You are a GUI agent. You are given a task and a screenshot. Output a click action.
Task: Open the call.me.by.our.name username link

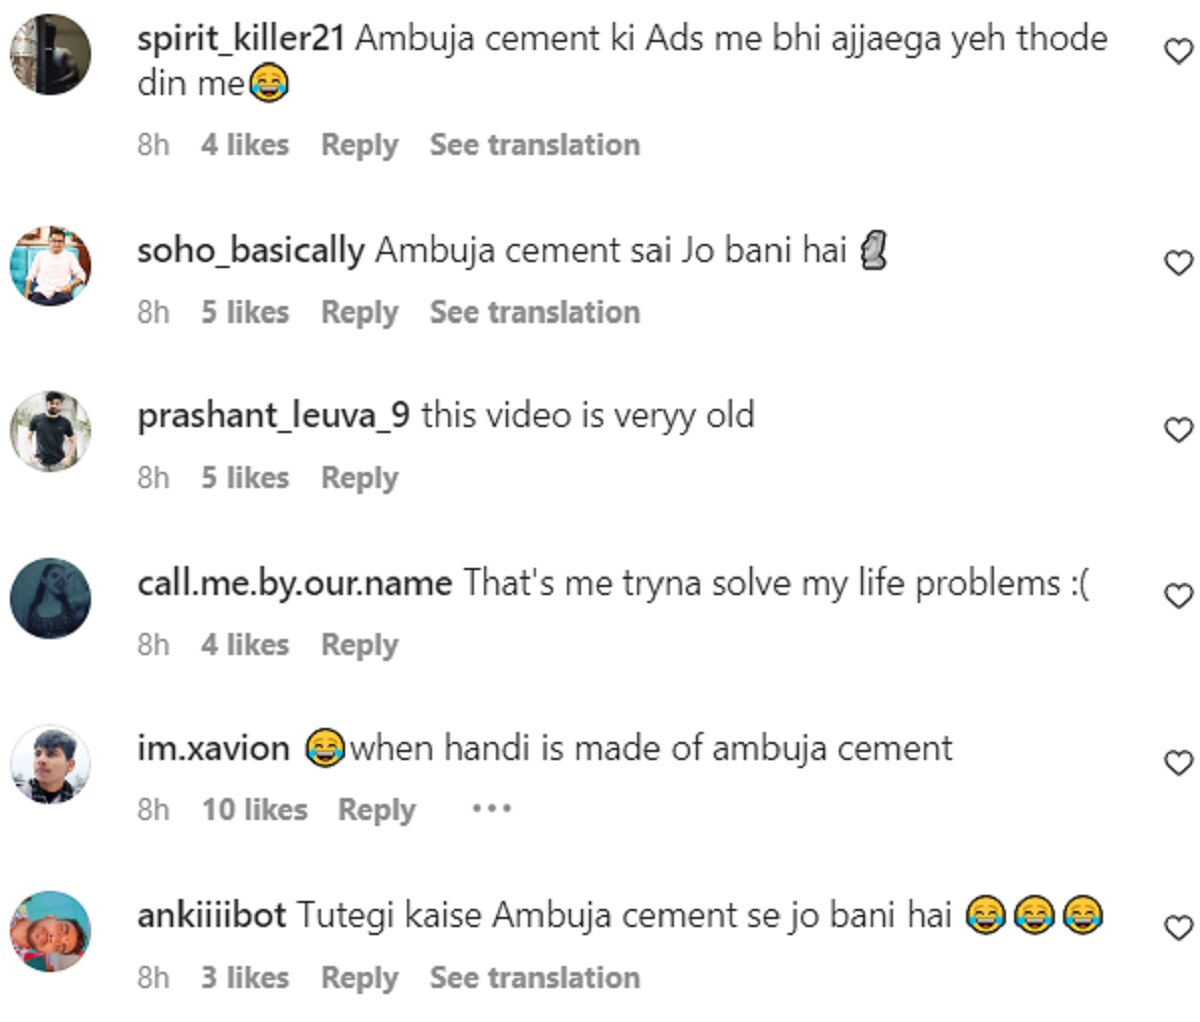coord(294,583)
